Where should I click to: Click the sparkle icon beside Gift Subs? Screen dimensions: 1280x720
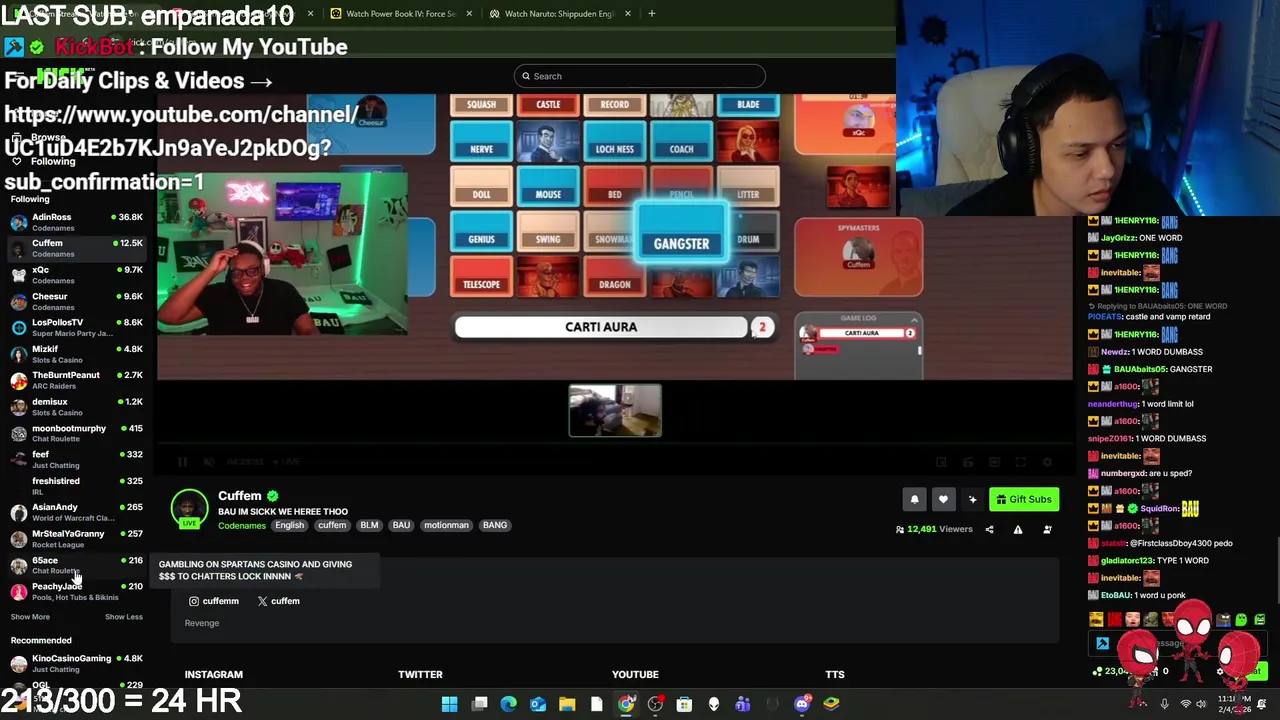click(972, 499)
